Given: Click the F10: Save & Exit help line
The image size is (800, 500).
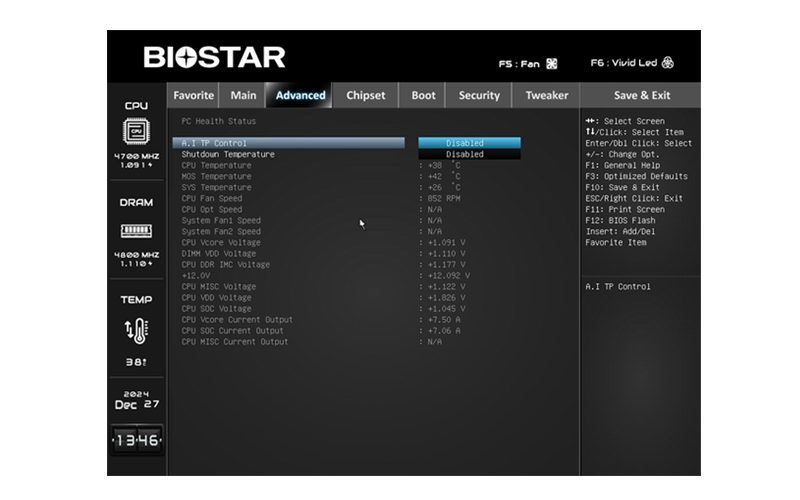Looking at the screenshot, I should [x=622, y=187].
